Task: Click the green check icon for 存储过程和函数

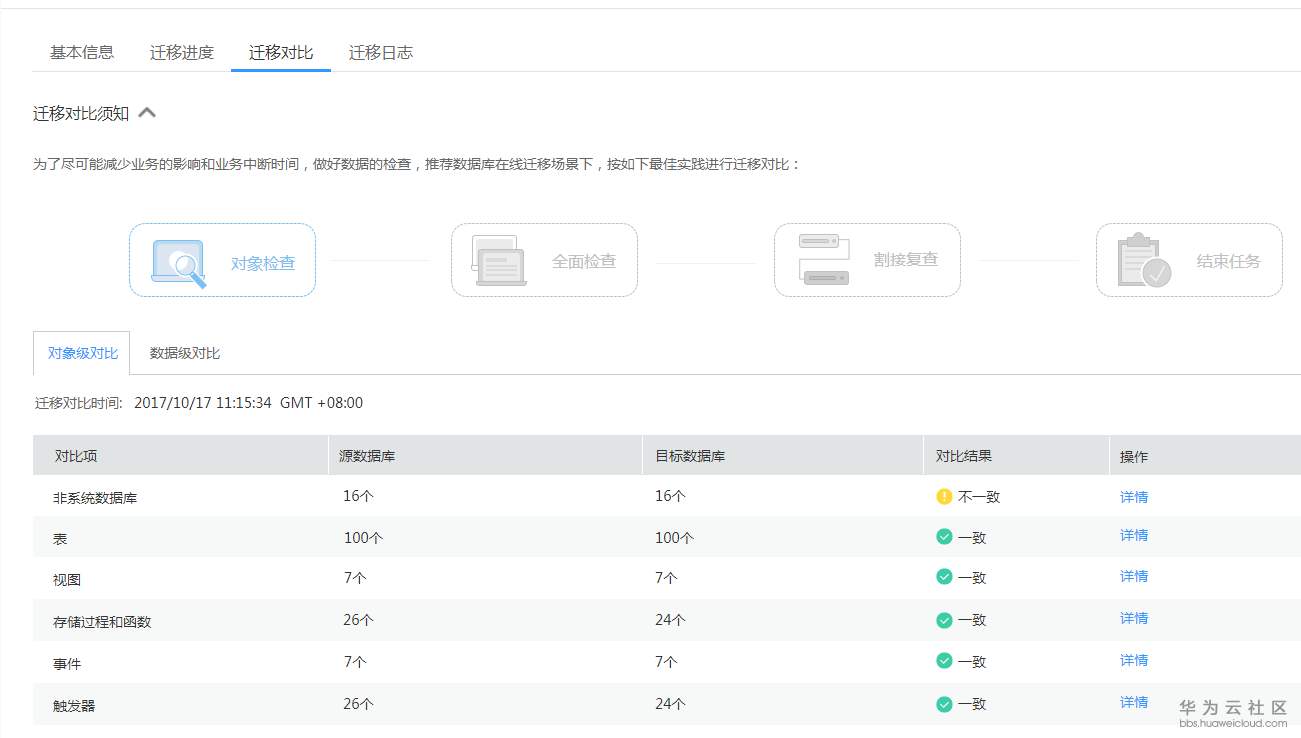Action: [x=944, y=620]
